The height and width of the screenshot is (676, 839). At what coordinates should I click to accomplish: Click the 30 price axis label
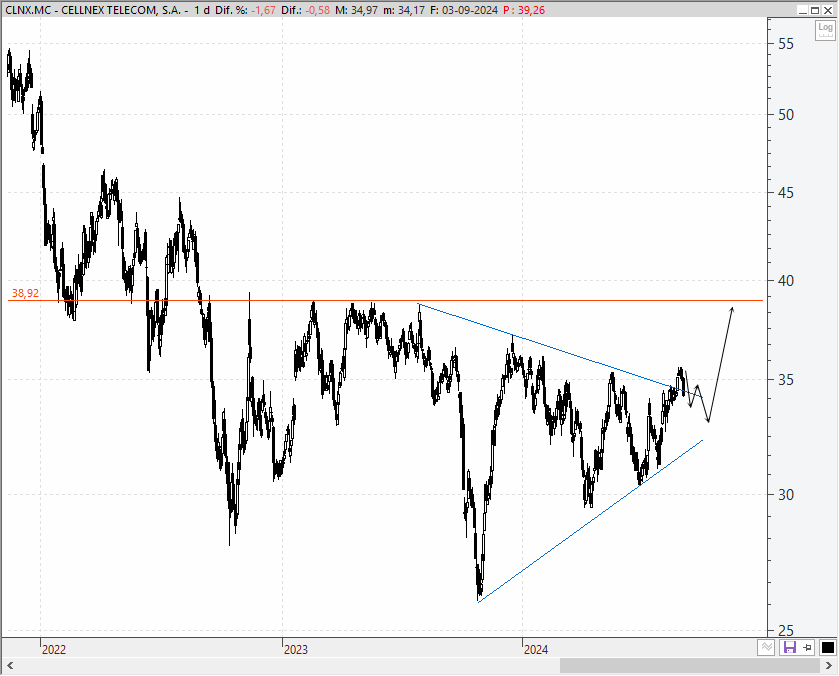785,495
